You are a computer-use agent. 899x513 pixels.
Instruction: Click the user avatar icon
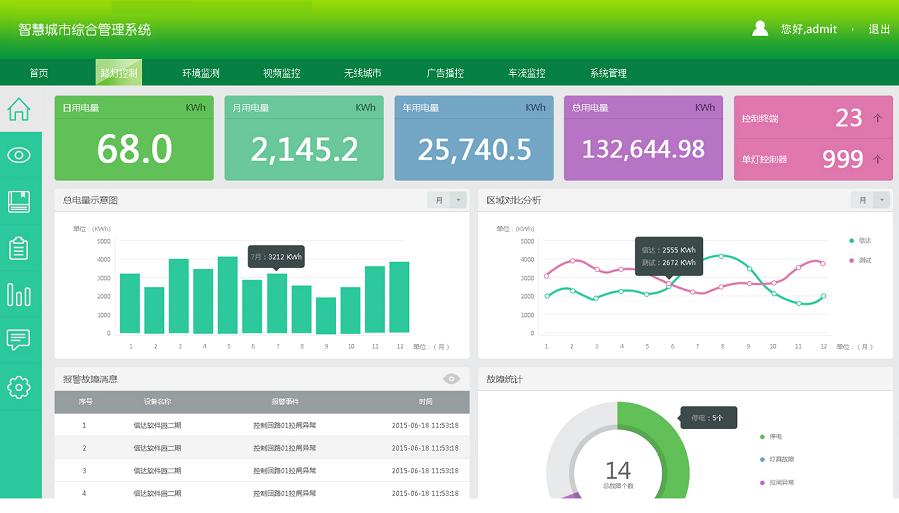coord(760,29)
